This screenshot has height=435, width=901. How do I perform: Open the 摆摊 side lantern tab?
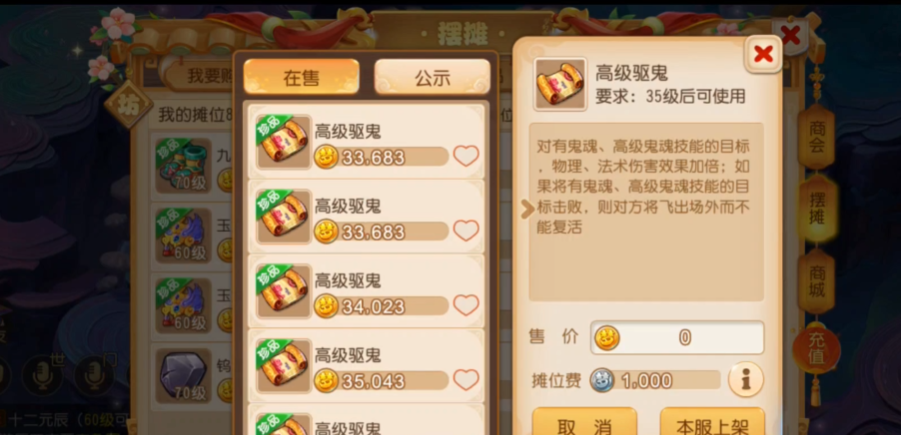coord(817,209)
